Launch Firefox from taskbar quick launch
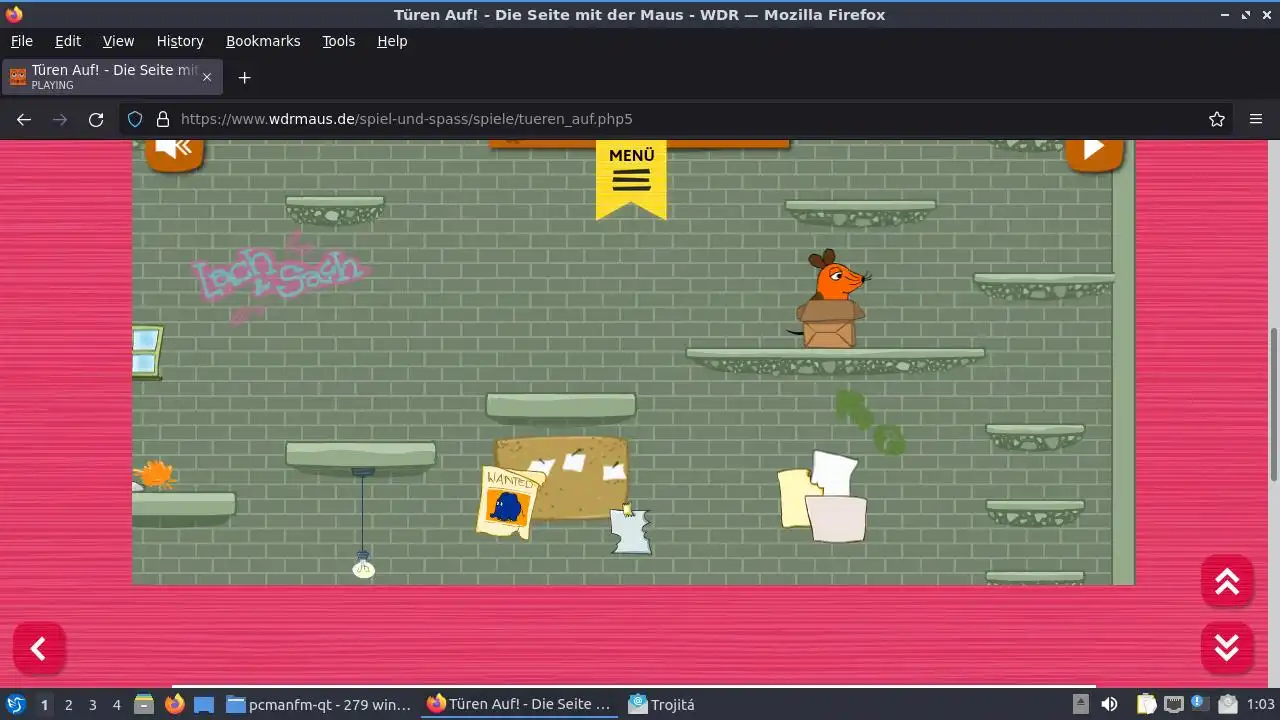The height and width of the screenshot is (720, 1280). tap(174, 704)
